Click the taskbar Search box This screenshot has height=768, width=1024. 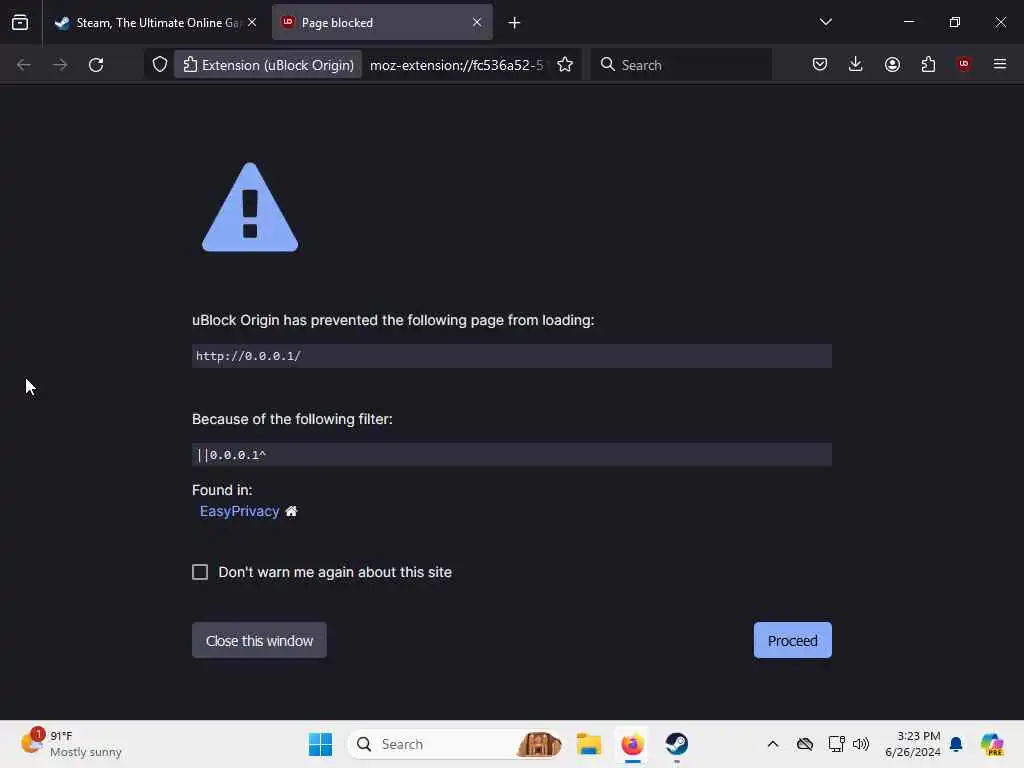[456, 744]
